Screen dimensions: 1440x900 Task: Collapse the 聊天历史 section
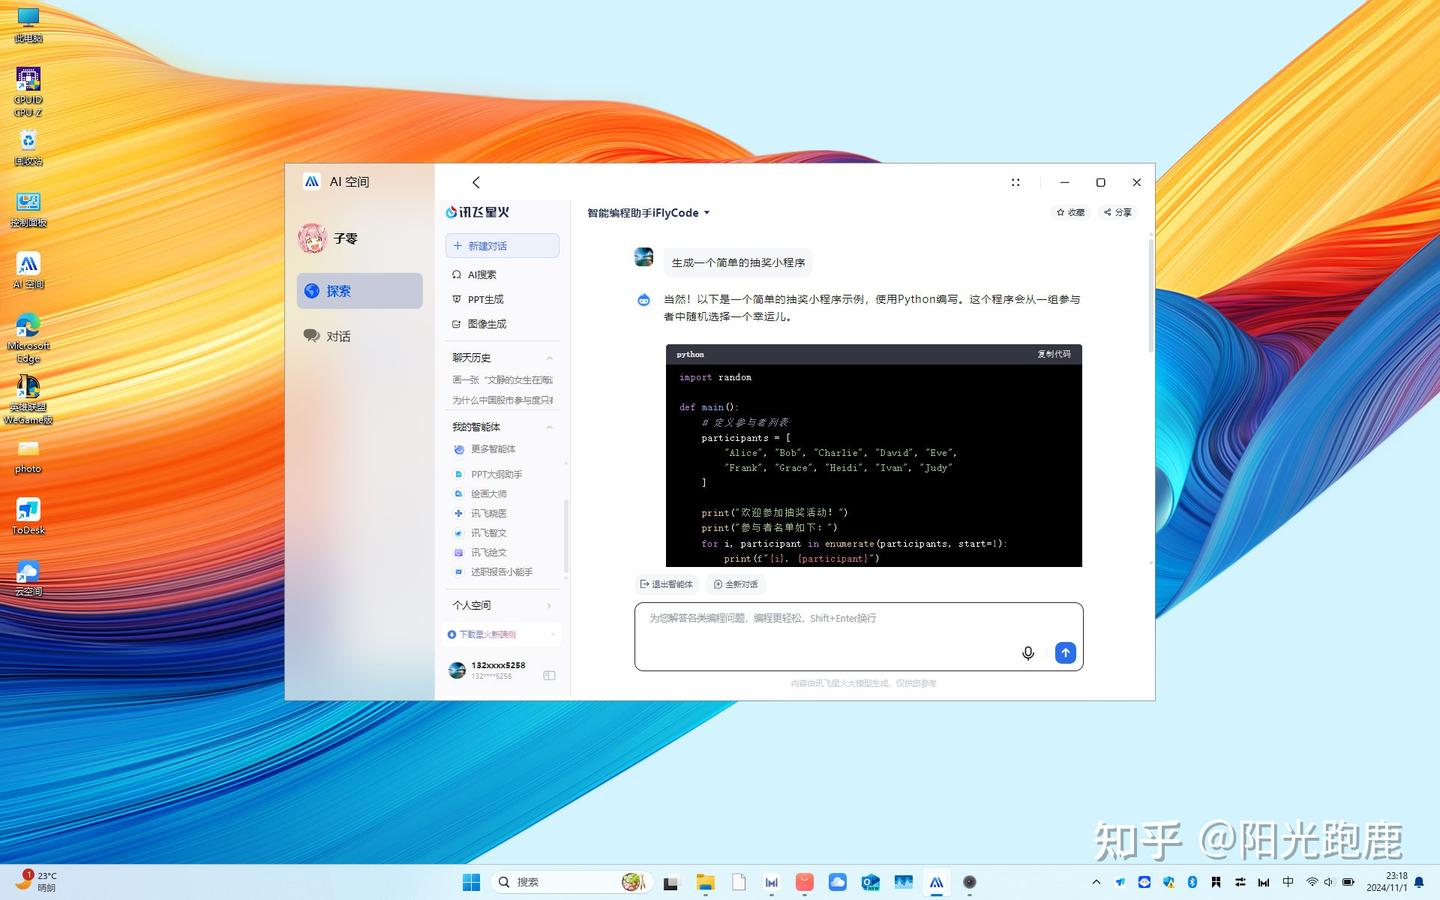click(549, 358)
